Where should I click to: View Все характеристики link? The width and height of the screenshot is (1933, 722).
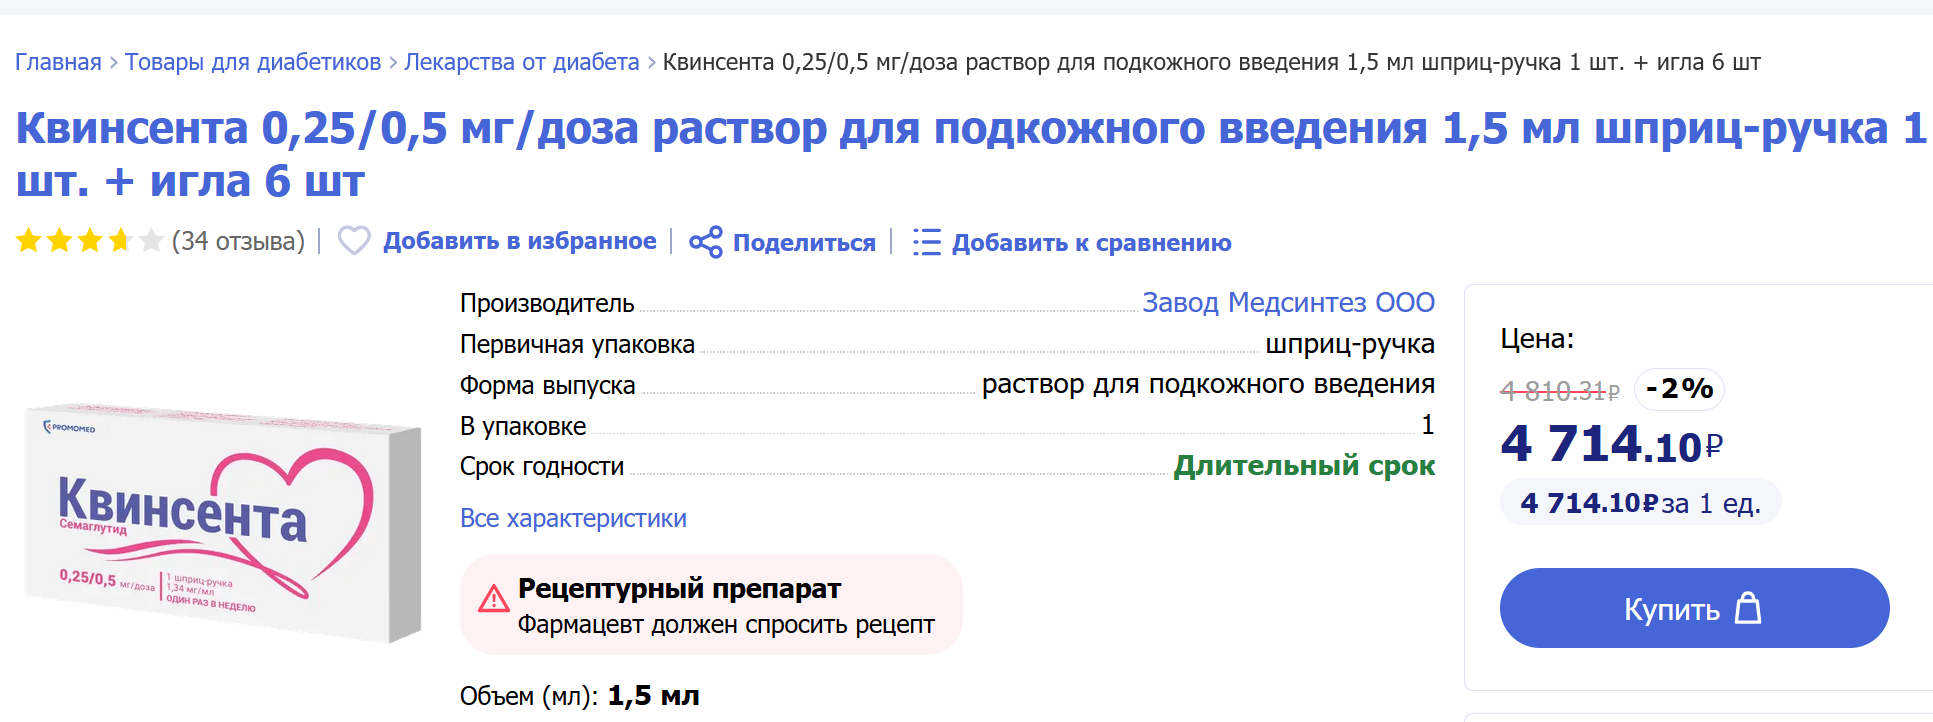click(x=573, y=518)
